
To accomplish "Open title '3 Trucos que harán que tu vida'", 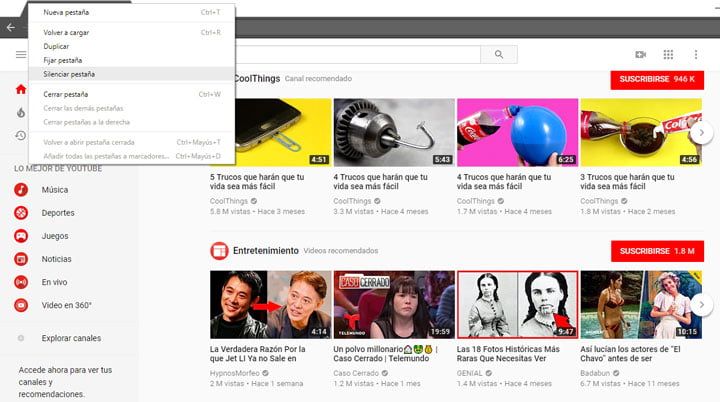I will point(627,181).
